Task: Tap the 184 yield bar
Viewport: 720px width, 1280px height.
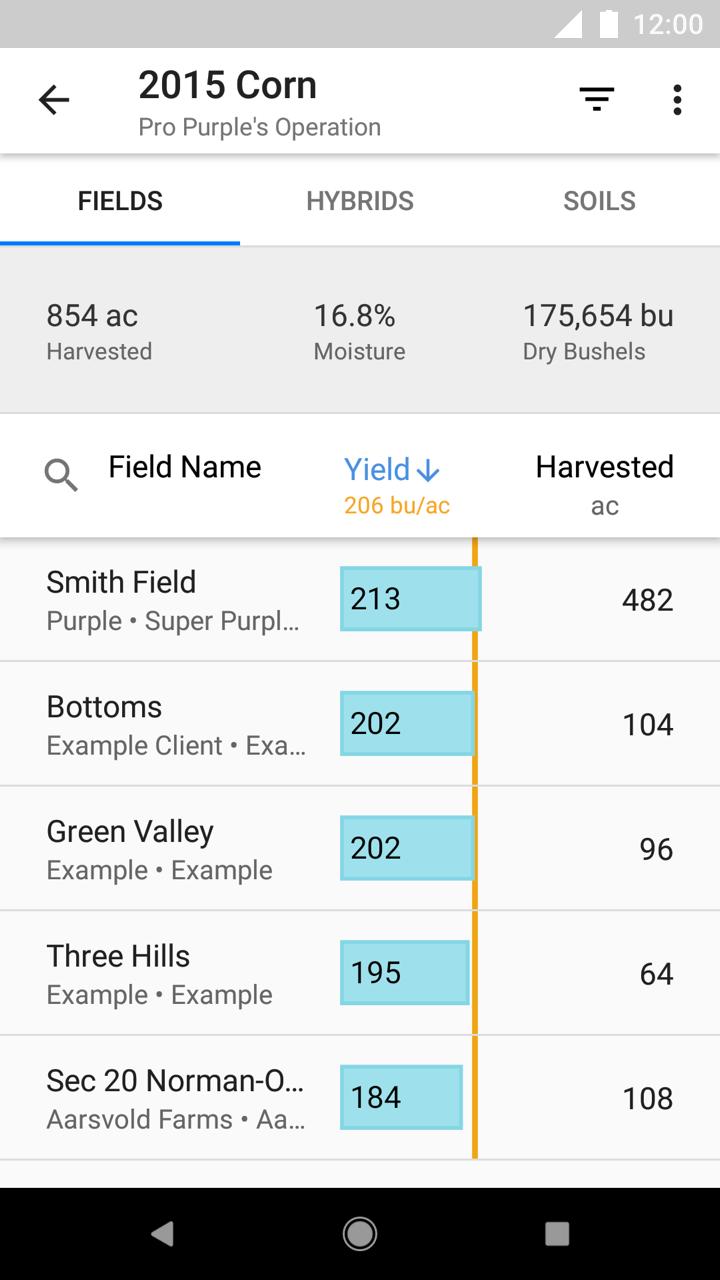Action: point(401,1098)
